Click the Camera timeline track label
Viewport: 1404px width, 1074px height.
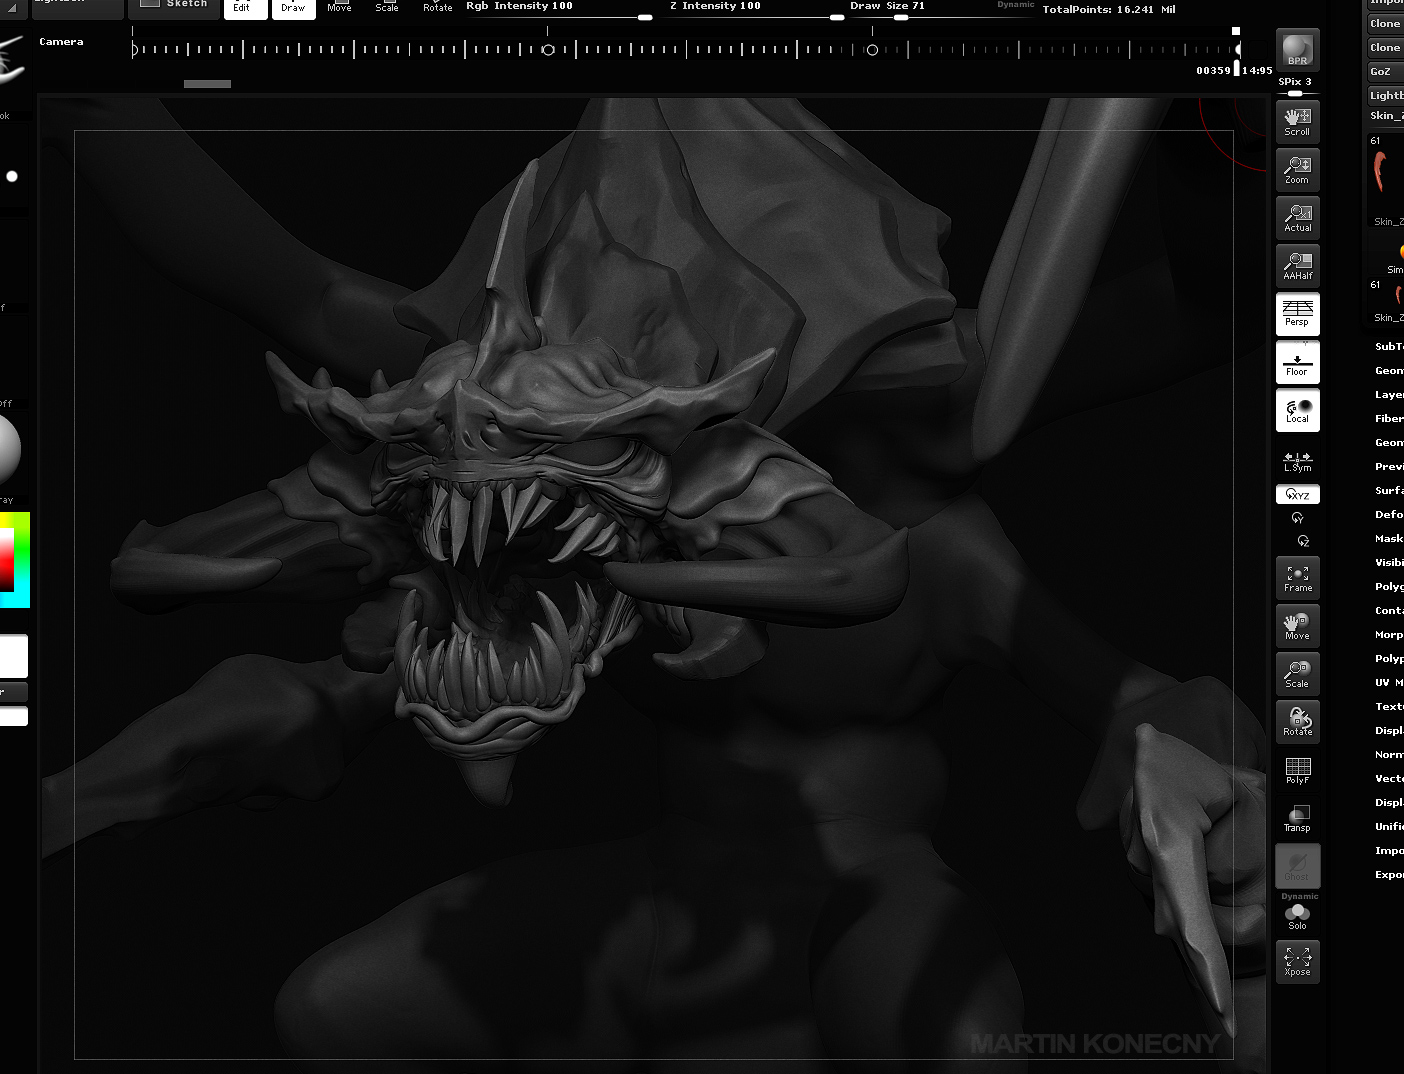coord(61,42)
